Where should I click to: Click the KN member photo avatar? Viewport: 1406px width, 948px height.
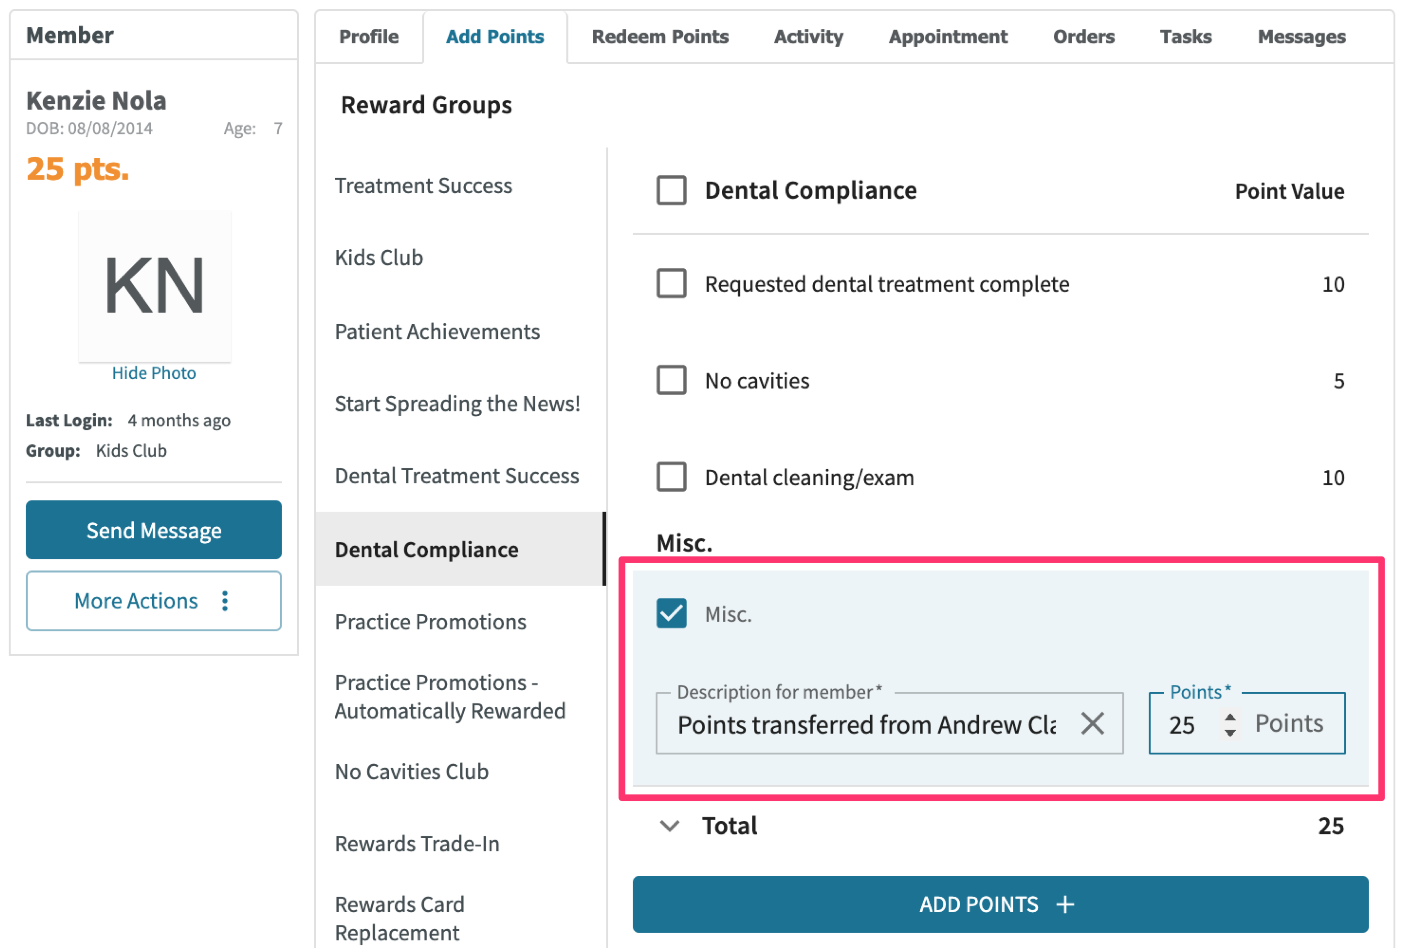tap(155, 286)
